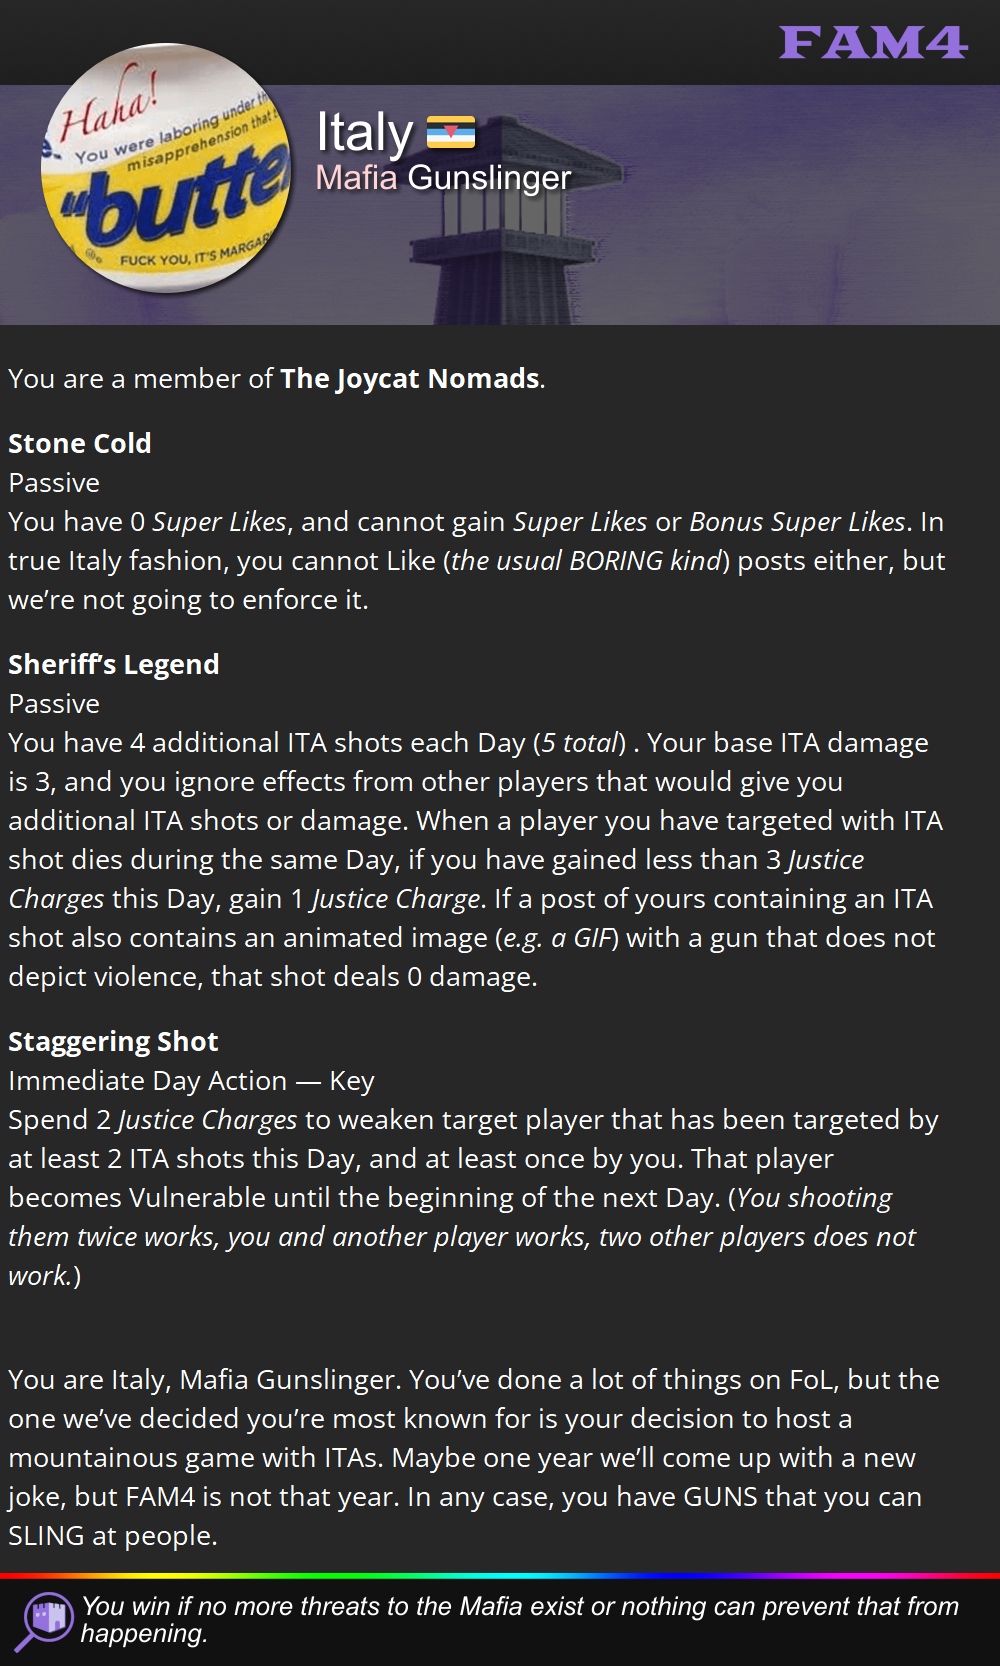Click the Italy player name heading
This screenshot has height=1666, width=1000.
click(364, 132)
